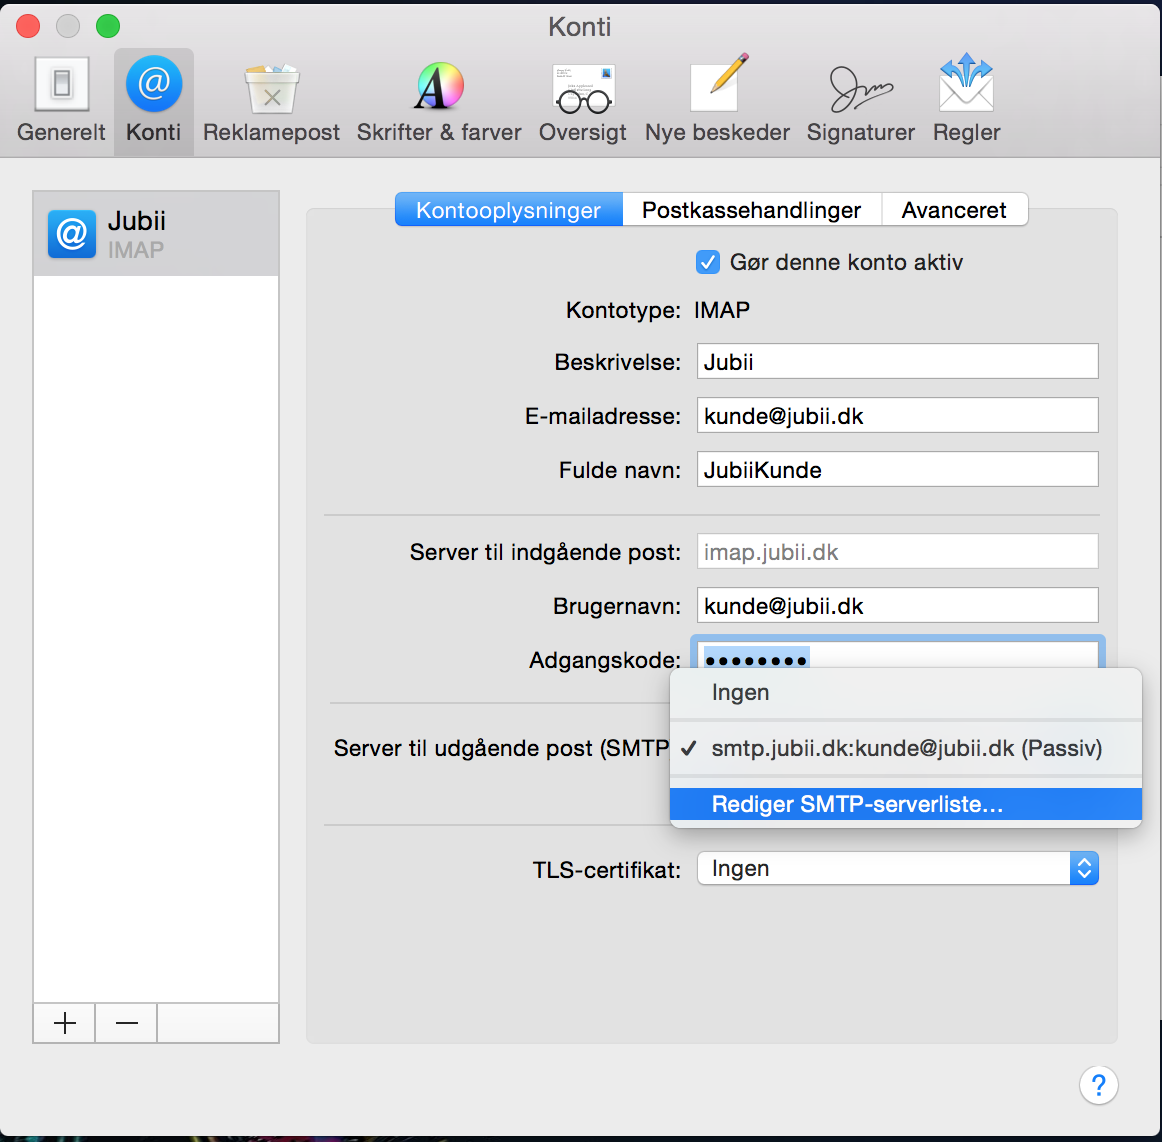Viewport: 1162px width, 1142px height.
Task: Open the help question mark button
Action: [1098, 1086]
